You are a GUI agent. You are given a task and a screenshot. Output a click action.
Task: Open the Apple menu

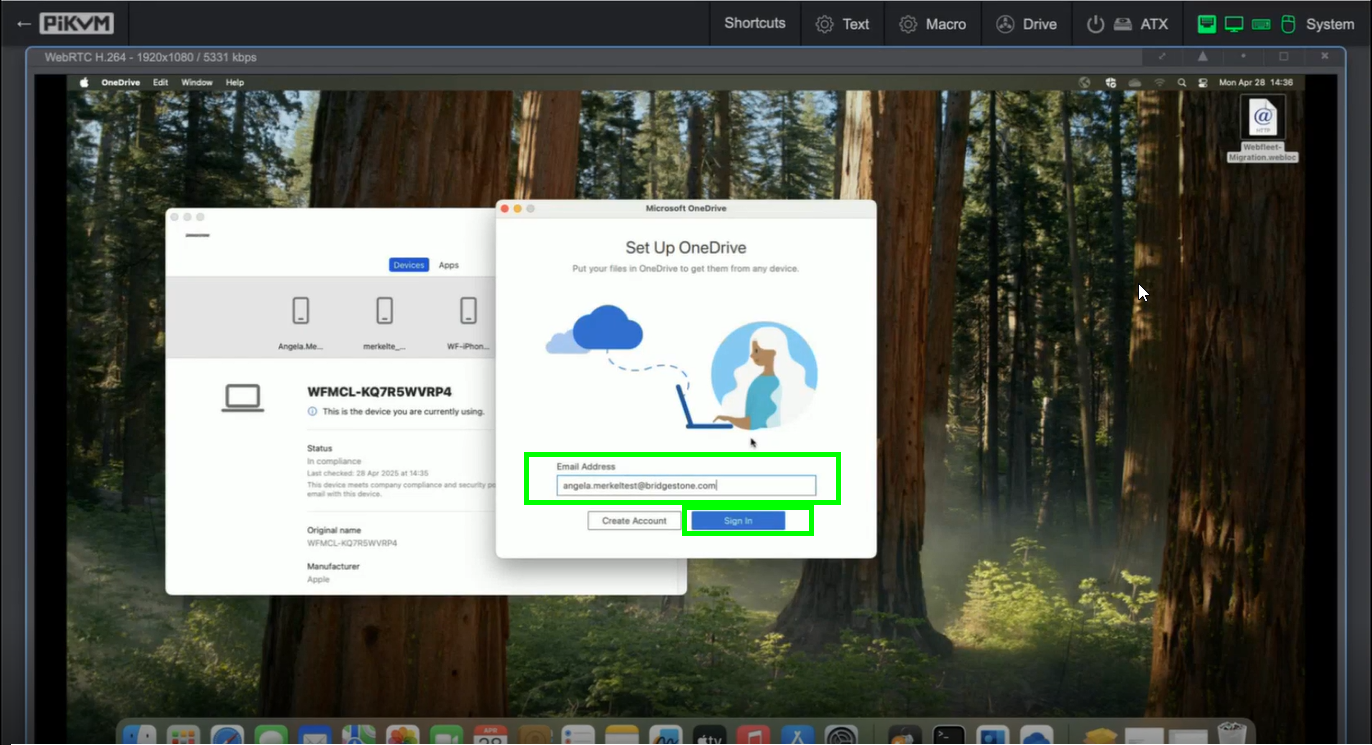point(84,82)
